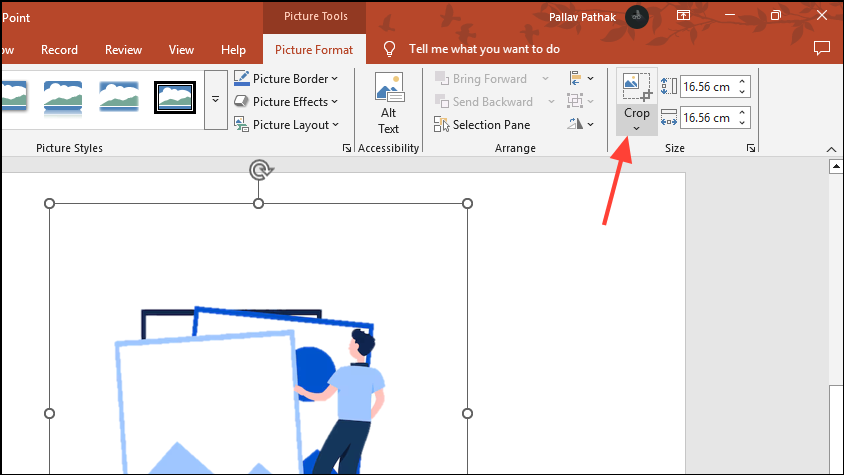Switch to the View tab
844x475 pixels.
pyautogui.click(x=181, y=50)
